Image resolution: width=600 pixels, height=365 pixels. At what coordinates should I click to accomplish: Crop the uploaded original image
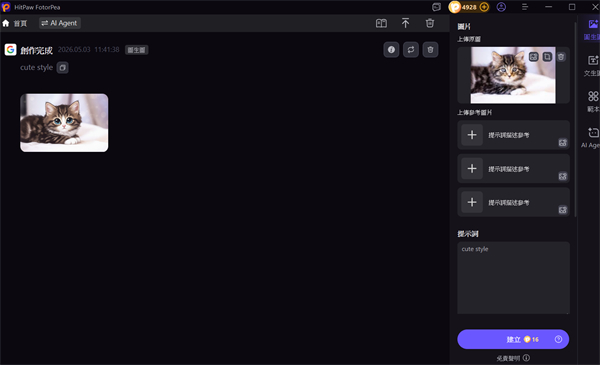pos(547,57)
